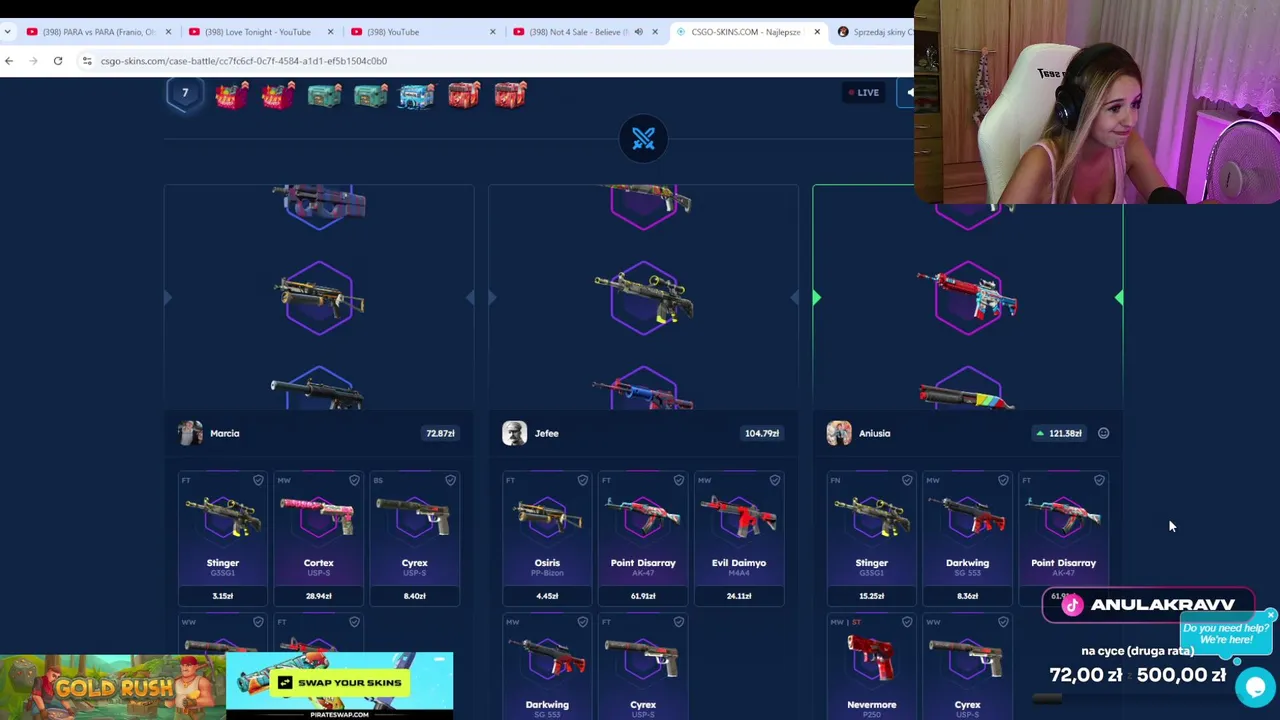Click the player name Marcia
The image size is (1280, 720).
pyautogui.click(x=225, y=433)
